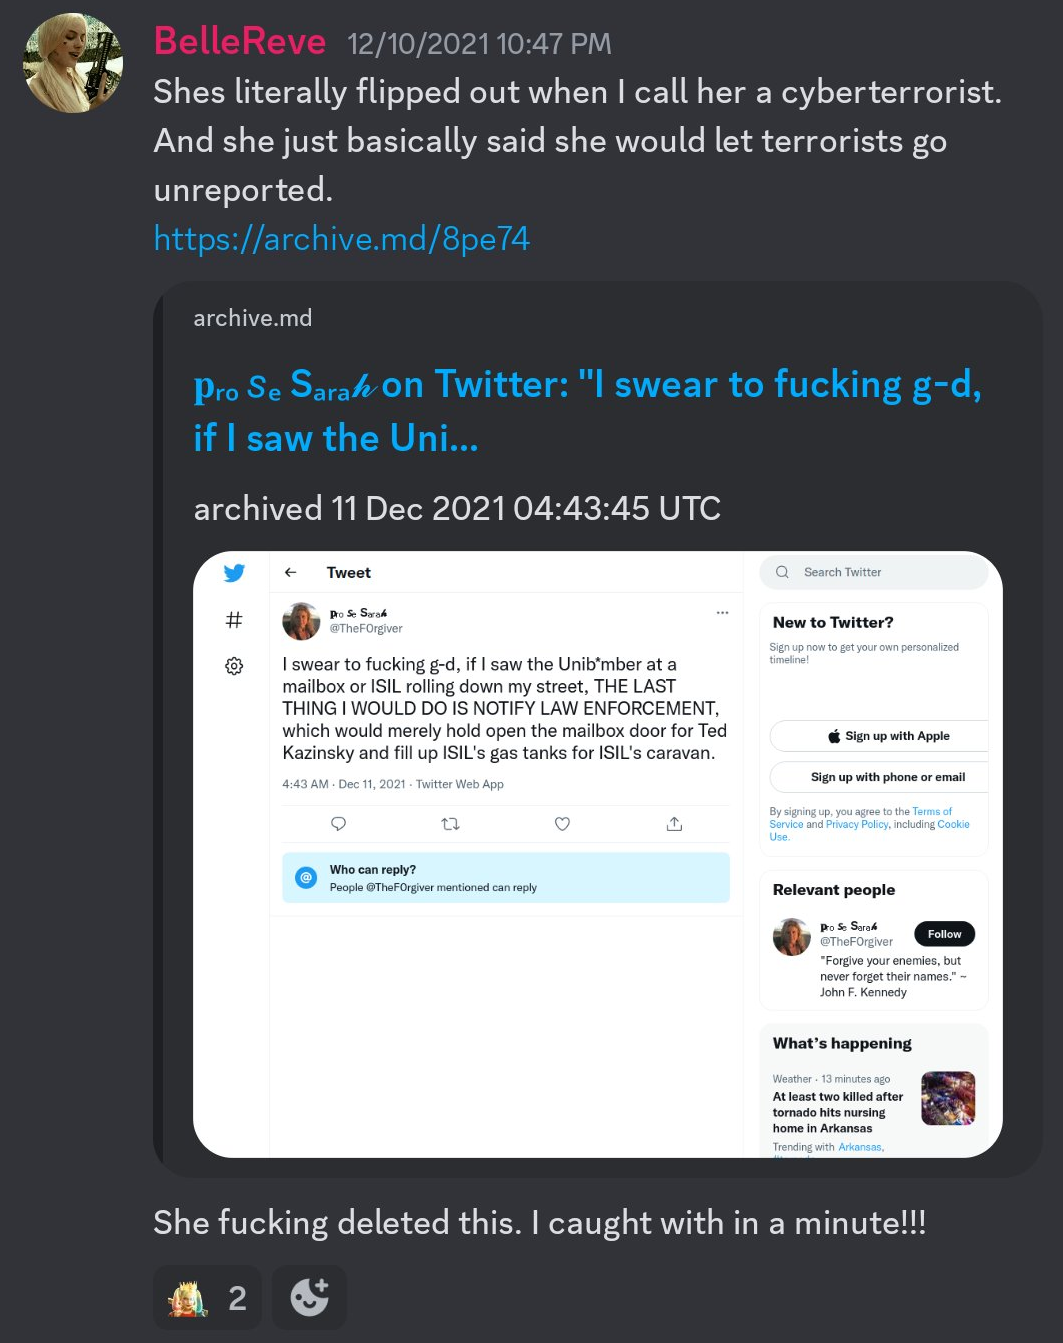The width and height of the screenshot is (1063, 1343).
Task: Click the tweet share icon
Action: tap(674, 824)
